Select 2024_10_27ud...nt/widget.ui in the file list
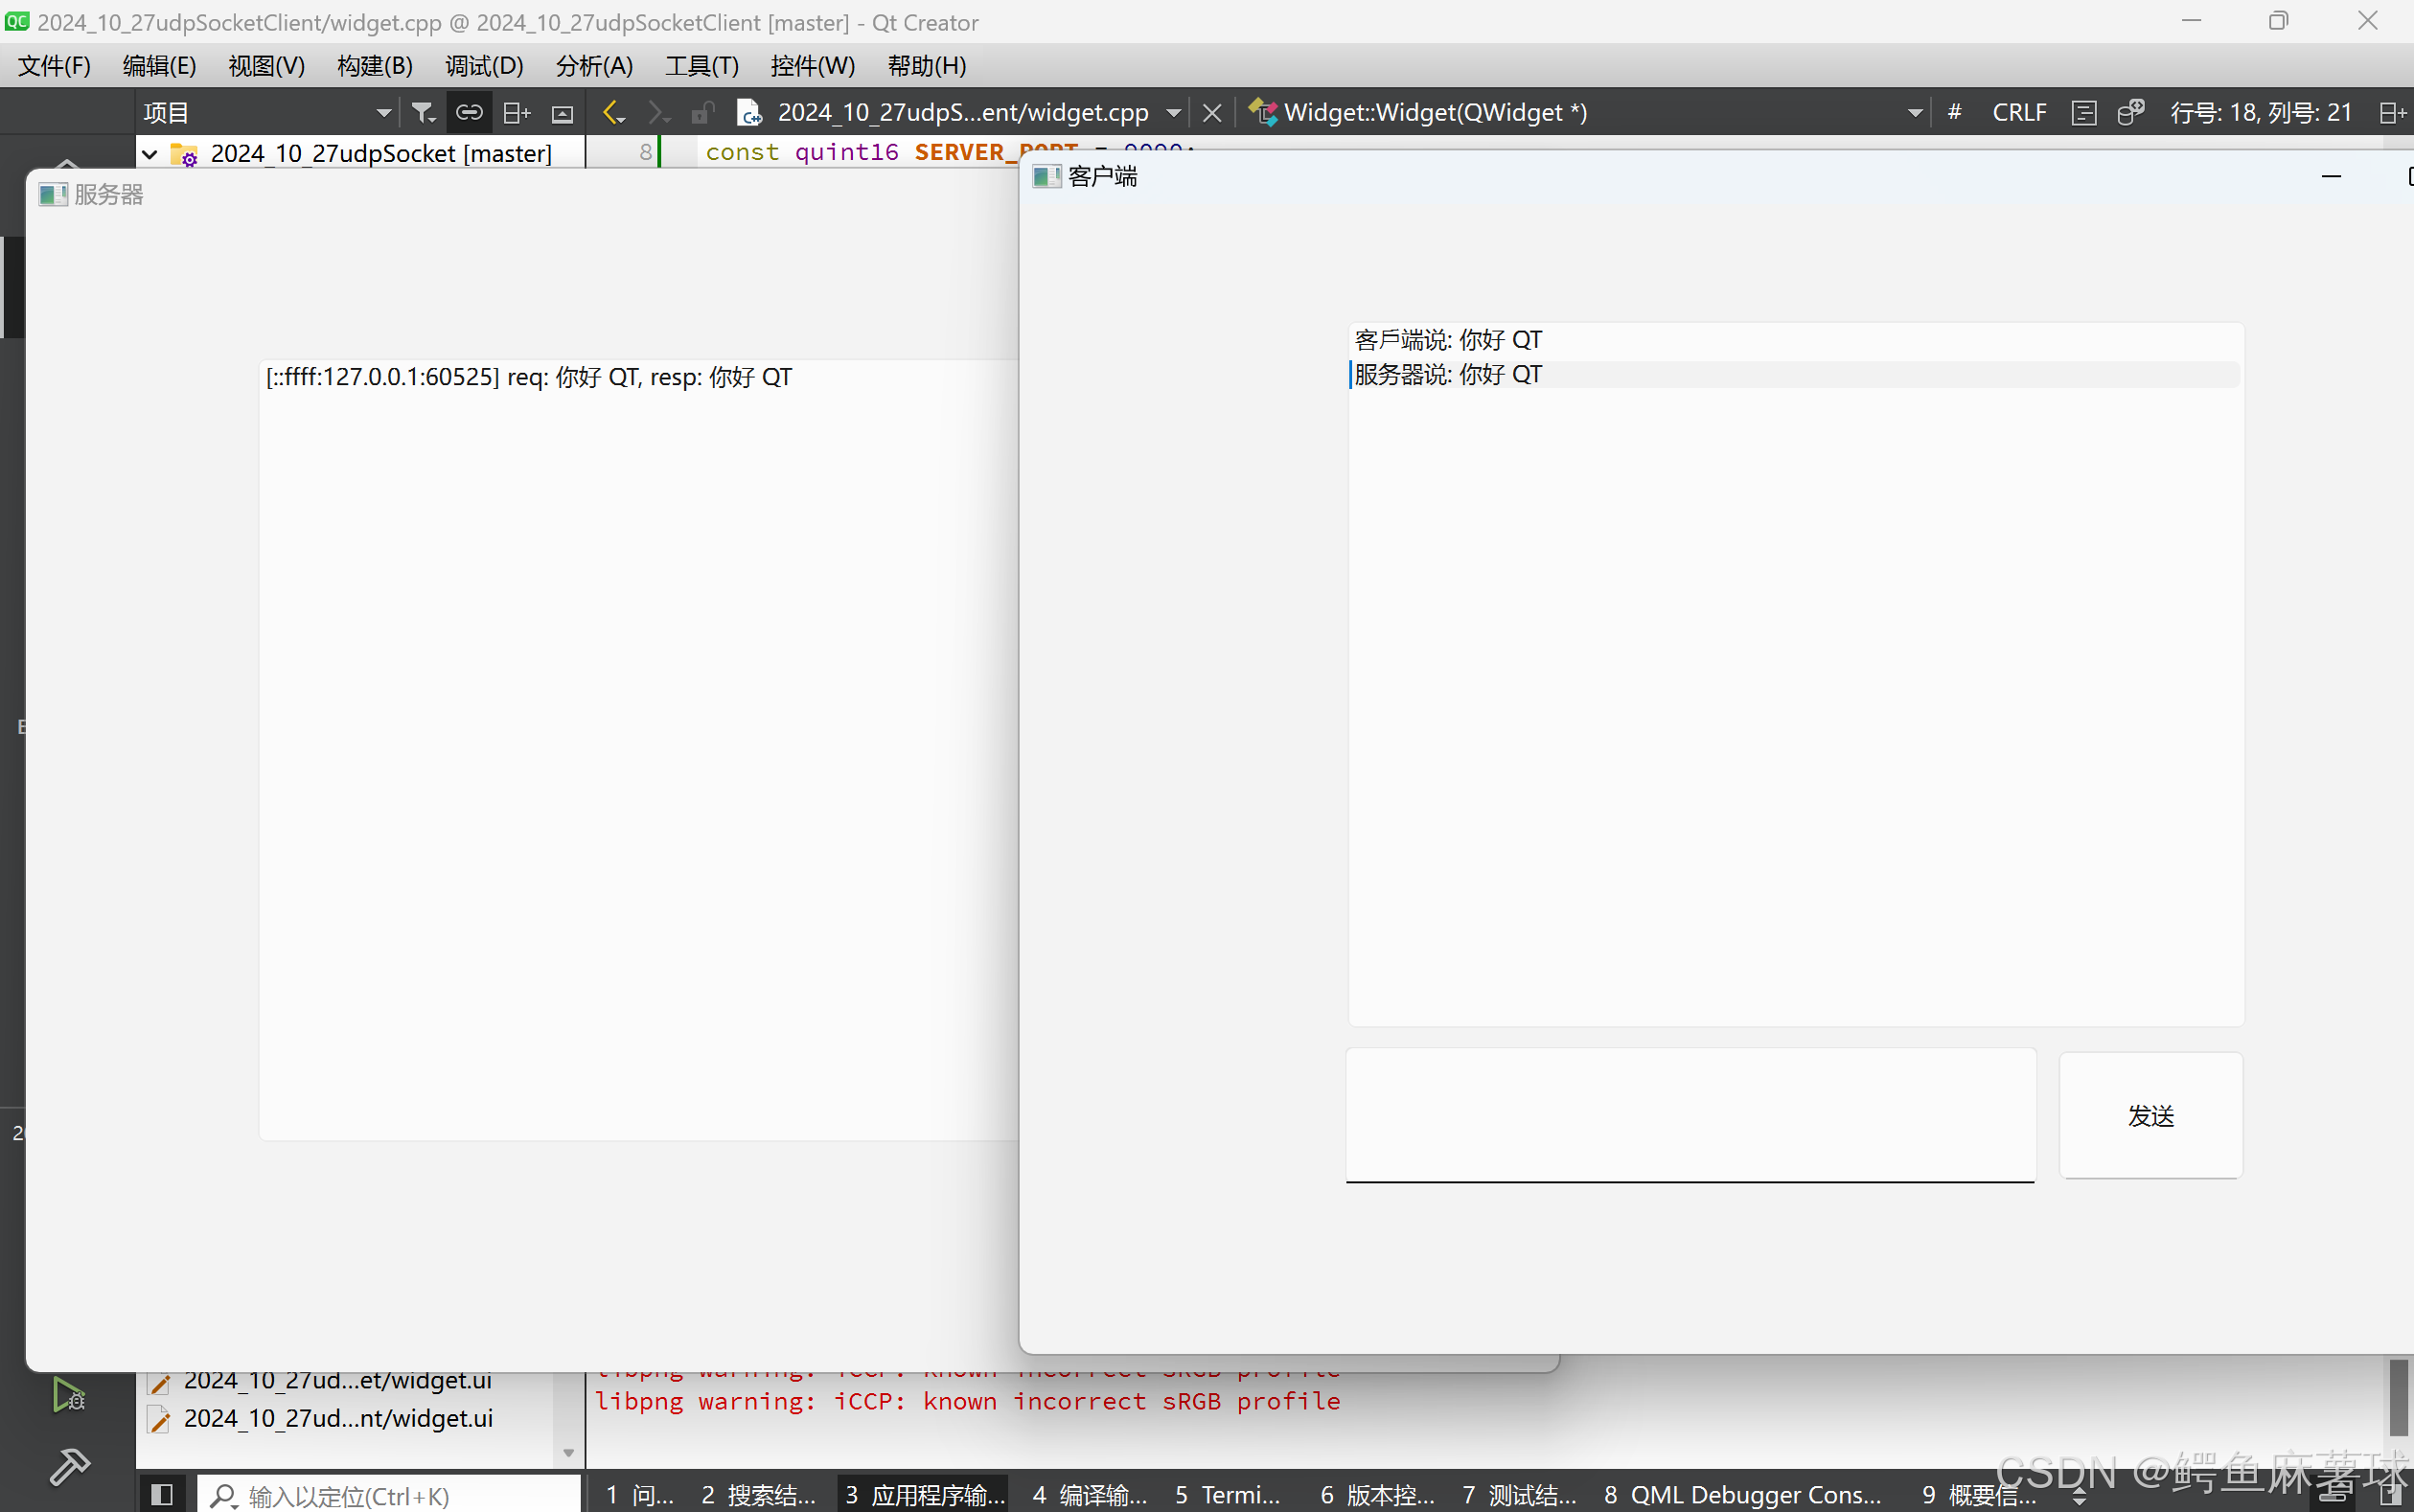The height and width of the screenshot is (1512, 2414). (338, 1418)
